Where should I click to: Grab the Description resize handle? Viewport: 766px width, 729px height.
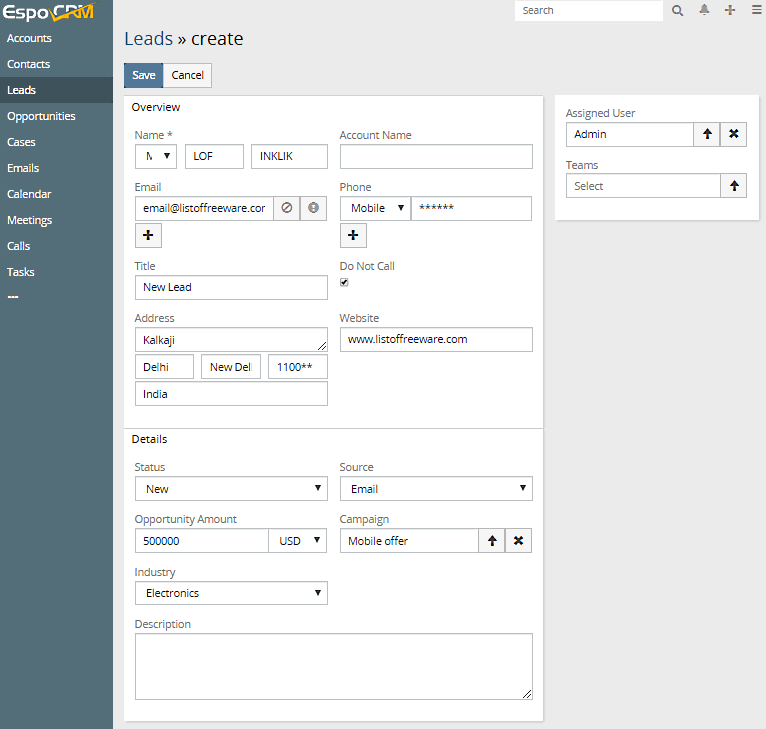(527, 694)
